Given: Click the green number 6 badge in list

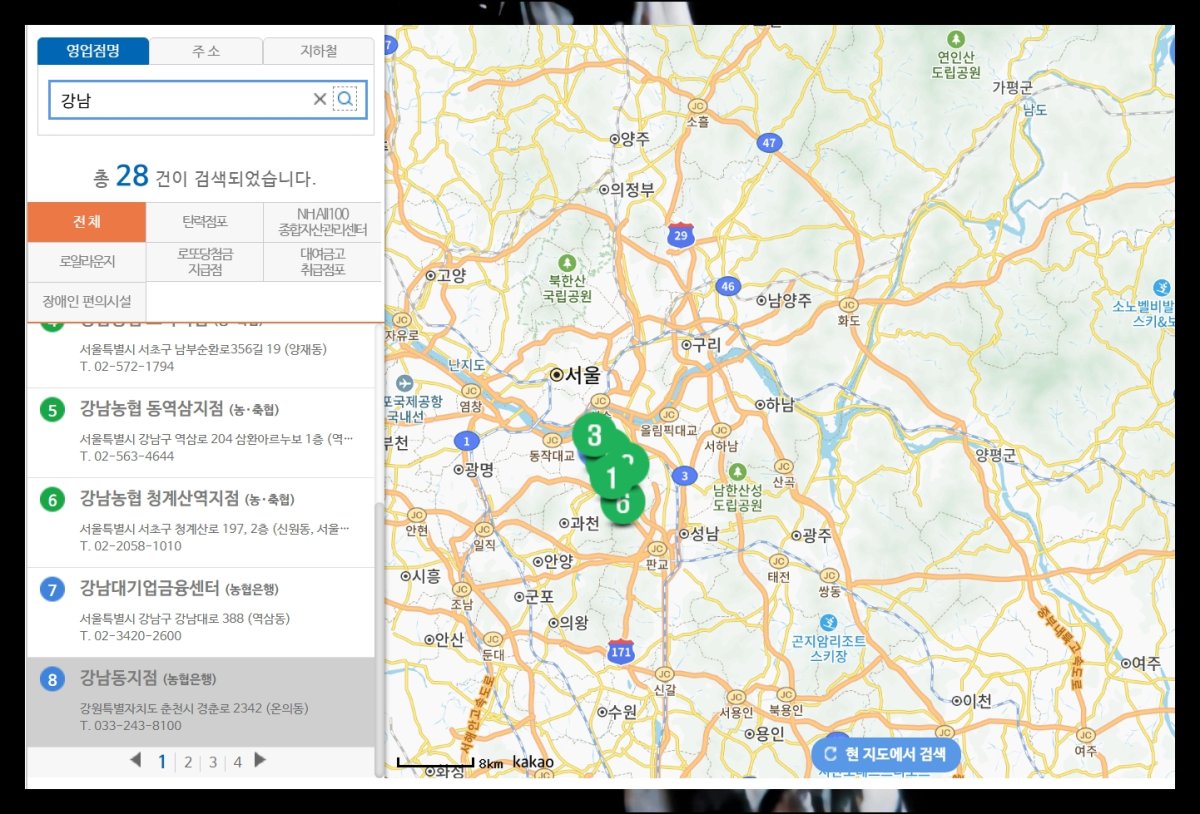Looking at the screenshot, I should [53, 500].
